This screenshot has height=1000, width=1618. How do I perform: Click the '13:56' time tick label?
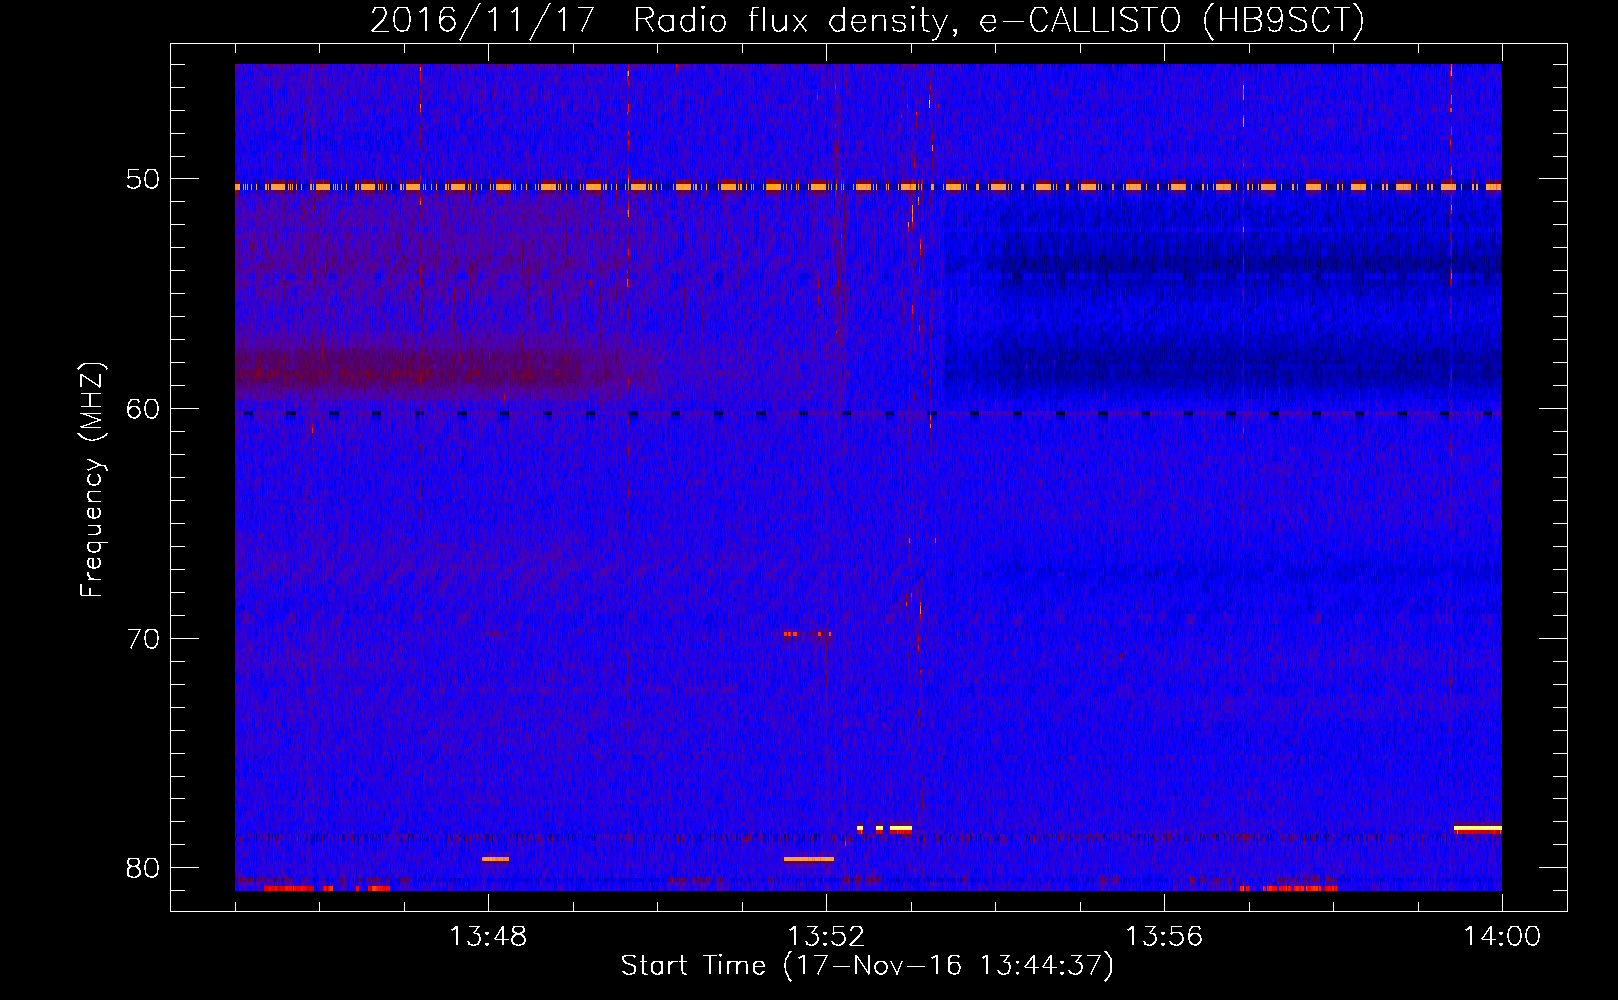point(1164,937)
